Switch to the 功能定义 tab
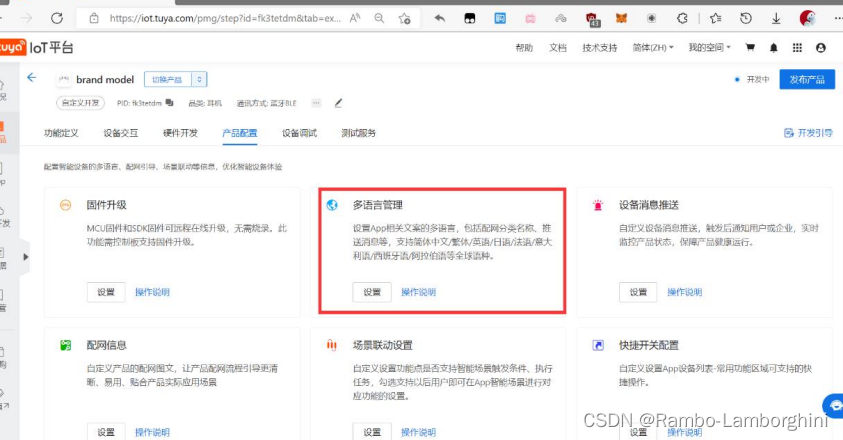The height and width of the screenshot is (440, 843). pos(61,133)
